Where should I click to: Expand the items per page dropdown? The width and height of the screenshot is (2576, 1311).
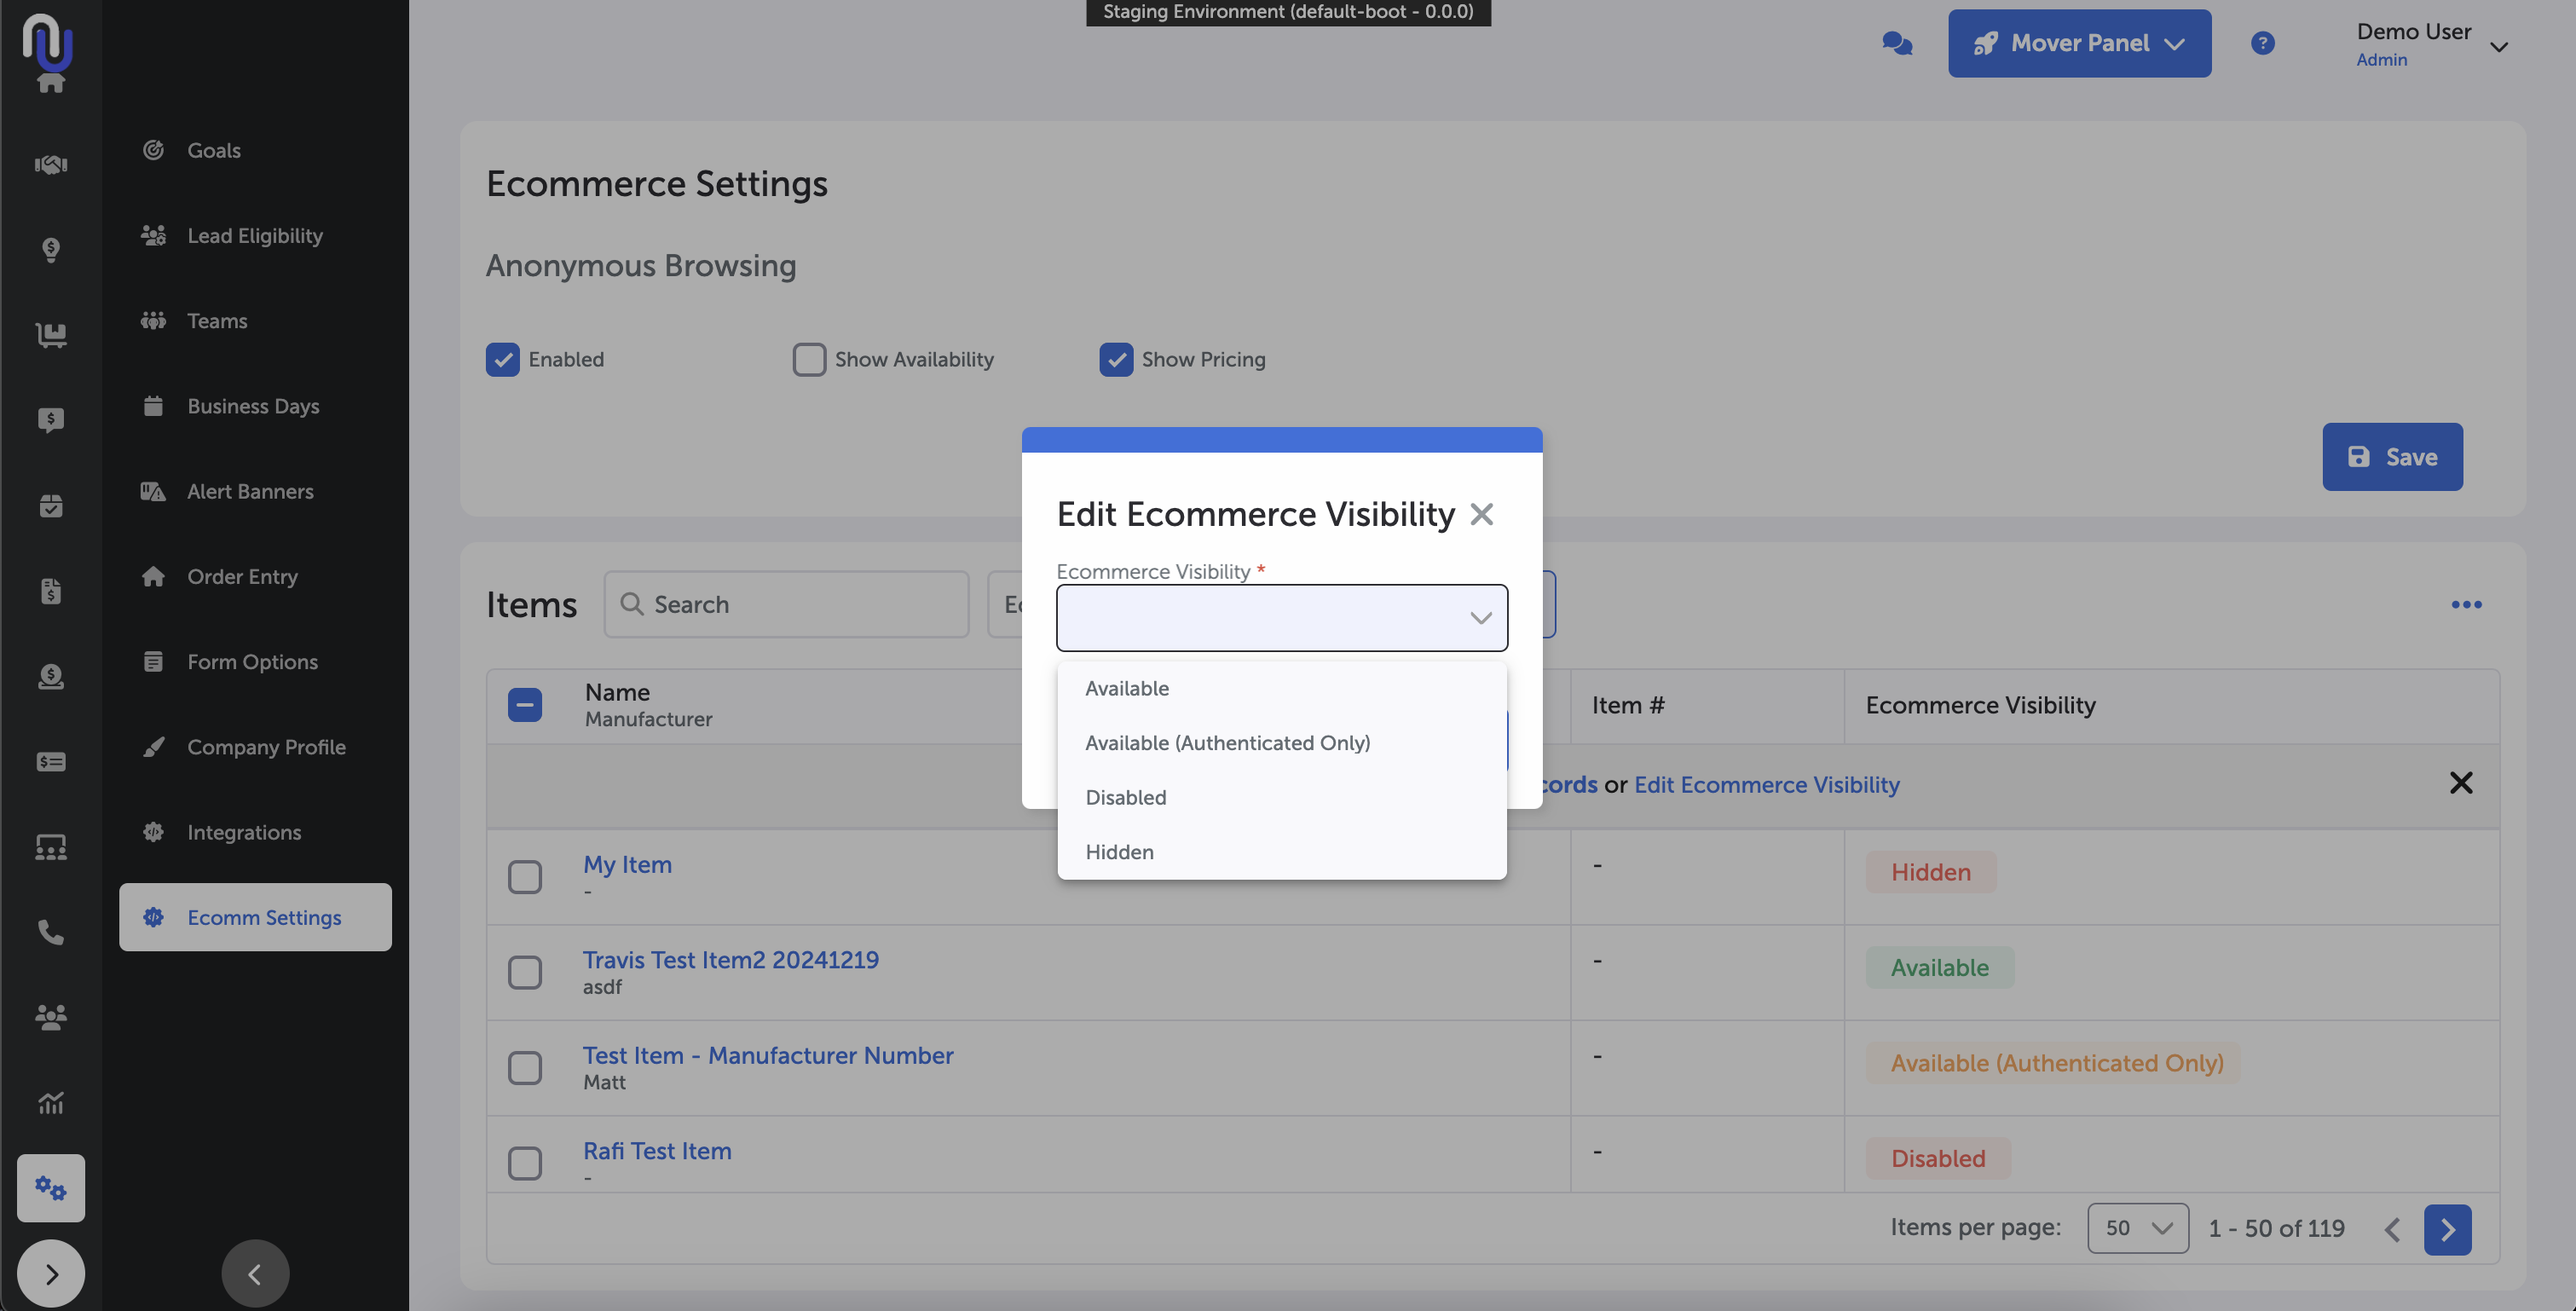click(x=2137, y=1228)
